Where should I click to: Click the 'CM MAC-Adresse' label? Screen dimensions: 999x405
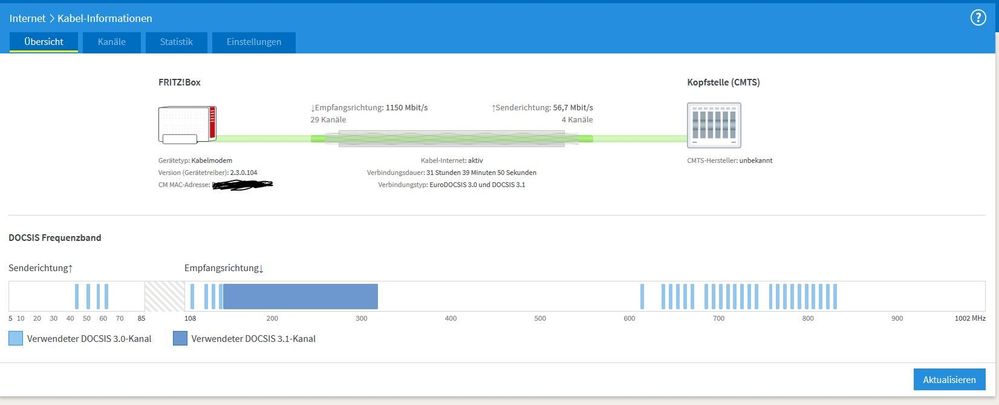[x=184, y=185]
